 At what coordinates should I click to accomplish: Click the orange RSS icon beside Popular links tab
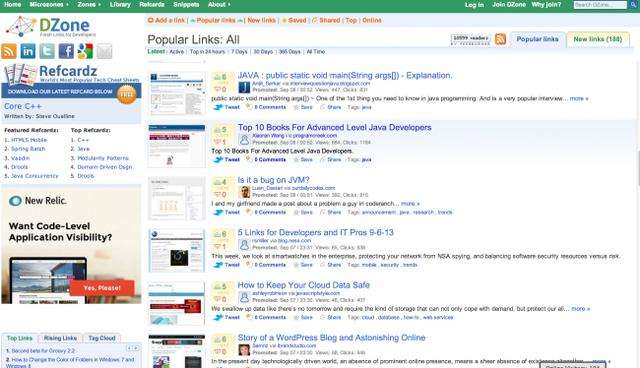coord(500,39)
